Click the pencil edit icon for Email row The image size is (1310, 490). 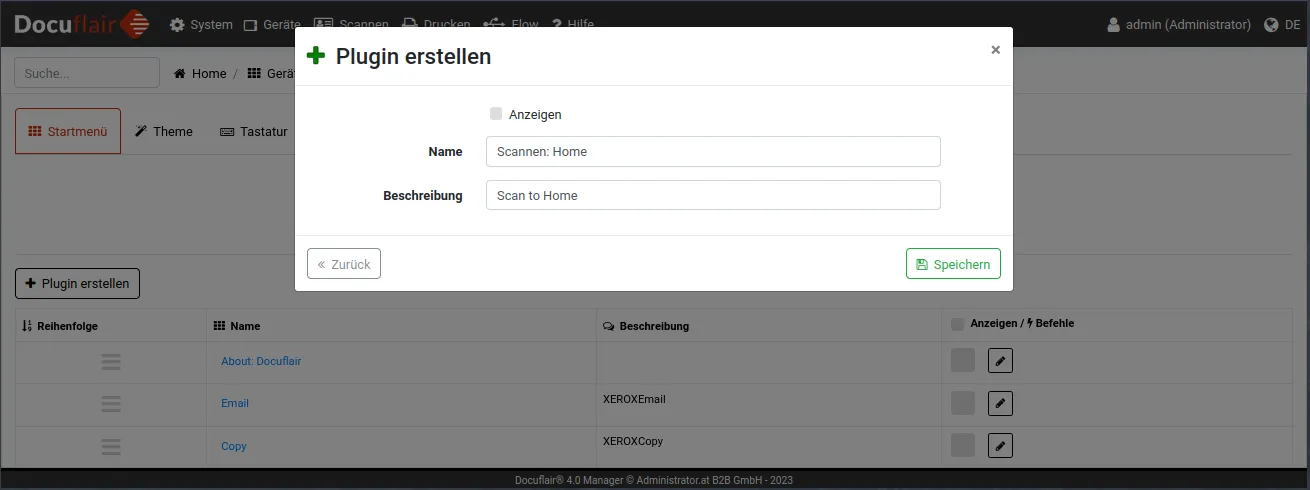[x=1000, y=403]
